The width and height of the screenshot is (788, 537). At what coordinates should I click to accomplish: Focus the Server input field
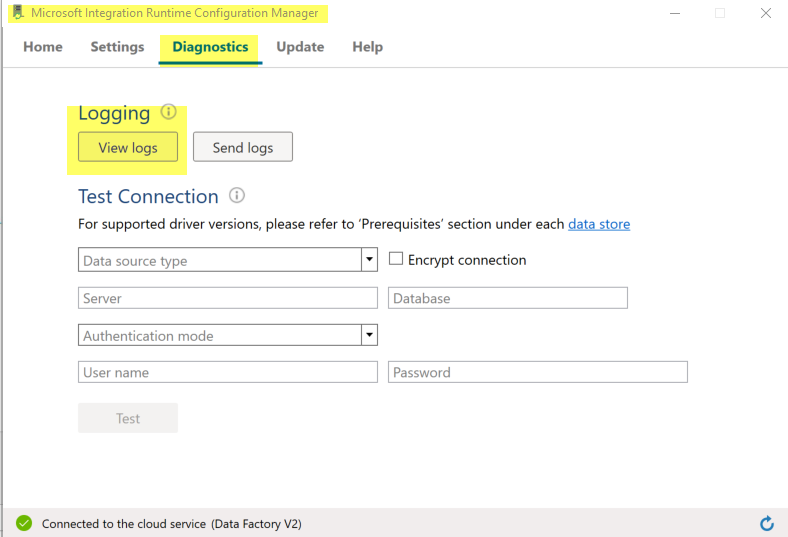coord(228,298)
